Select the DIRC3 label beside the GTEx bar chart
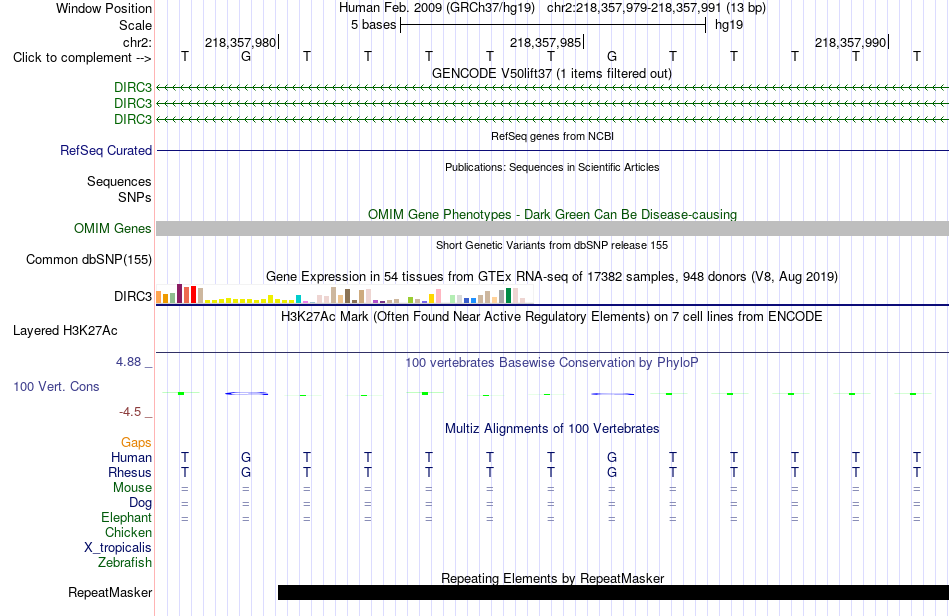Viewport: 950px width, 616px height. (x=133, y=296)
